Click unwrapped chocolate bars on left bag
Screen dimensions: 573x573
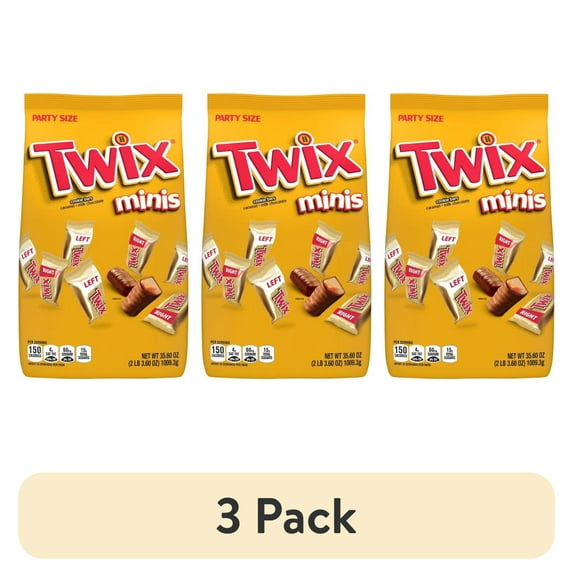click(134, 291)
